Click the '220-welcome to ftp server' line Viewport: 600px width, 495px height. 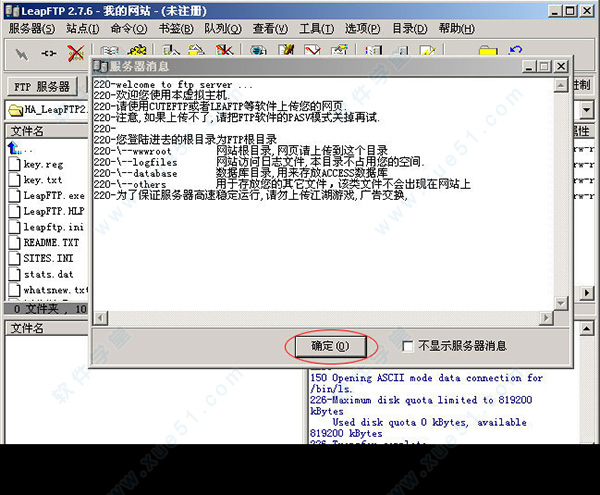coord(173,85)
